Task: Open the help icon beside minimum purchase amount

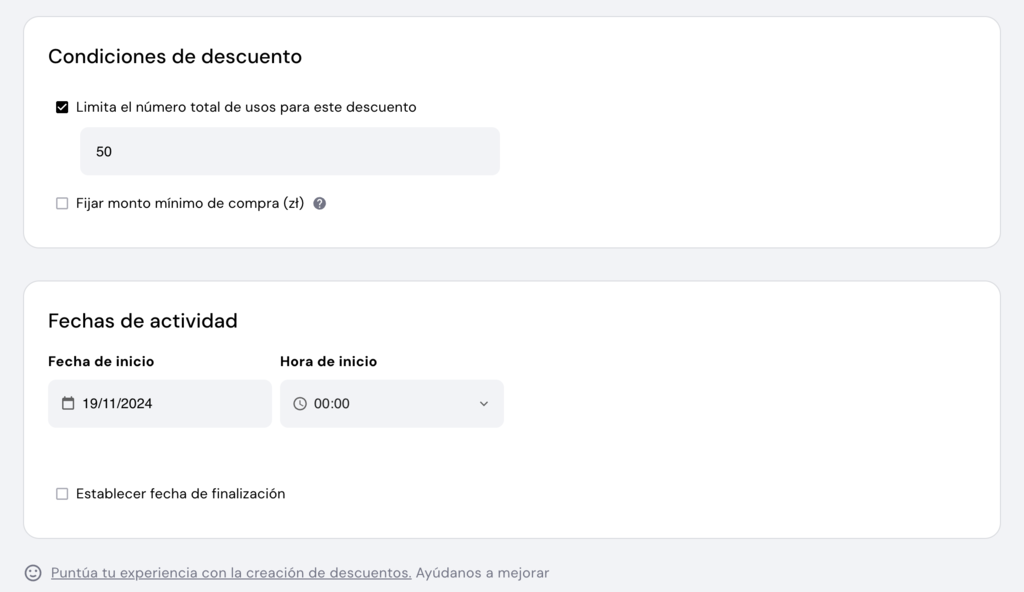Action: tap(321, 203)
